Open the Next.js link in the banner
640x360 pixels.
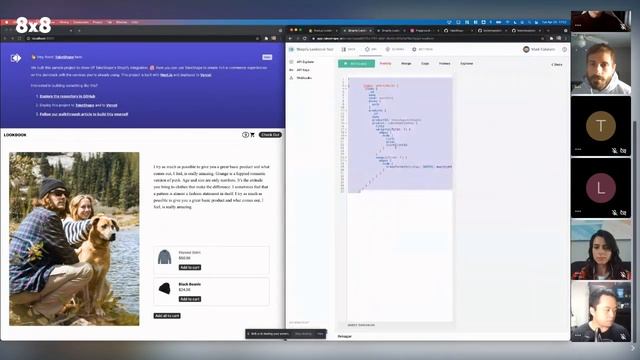(166, 75)
